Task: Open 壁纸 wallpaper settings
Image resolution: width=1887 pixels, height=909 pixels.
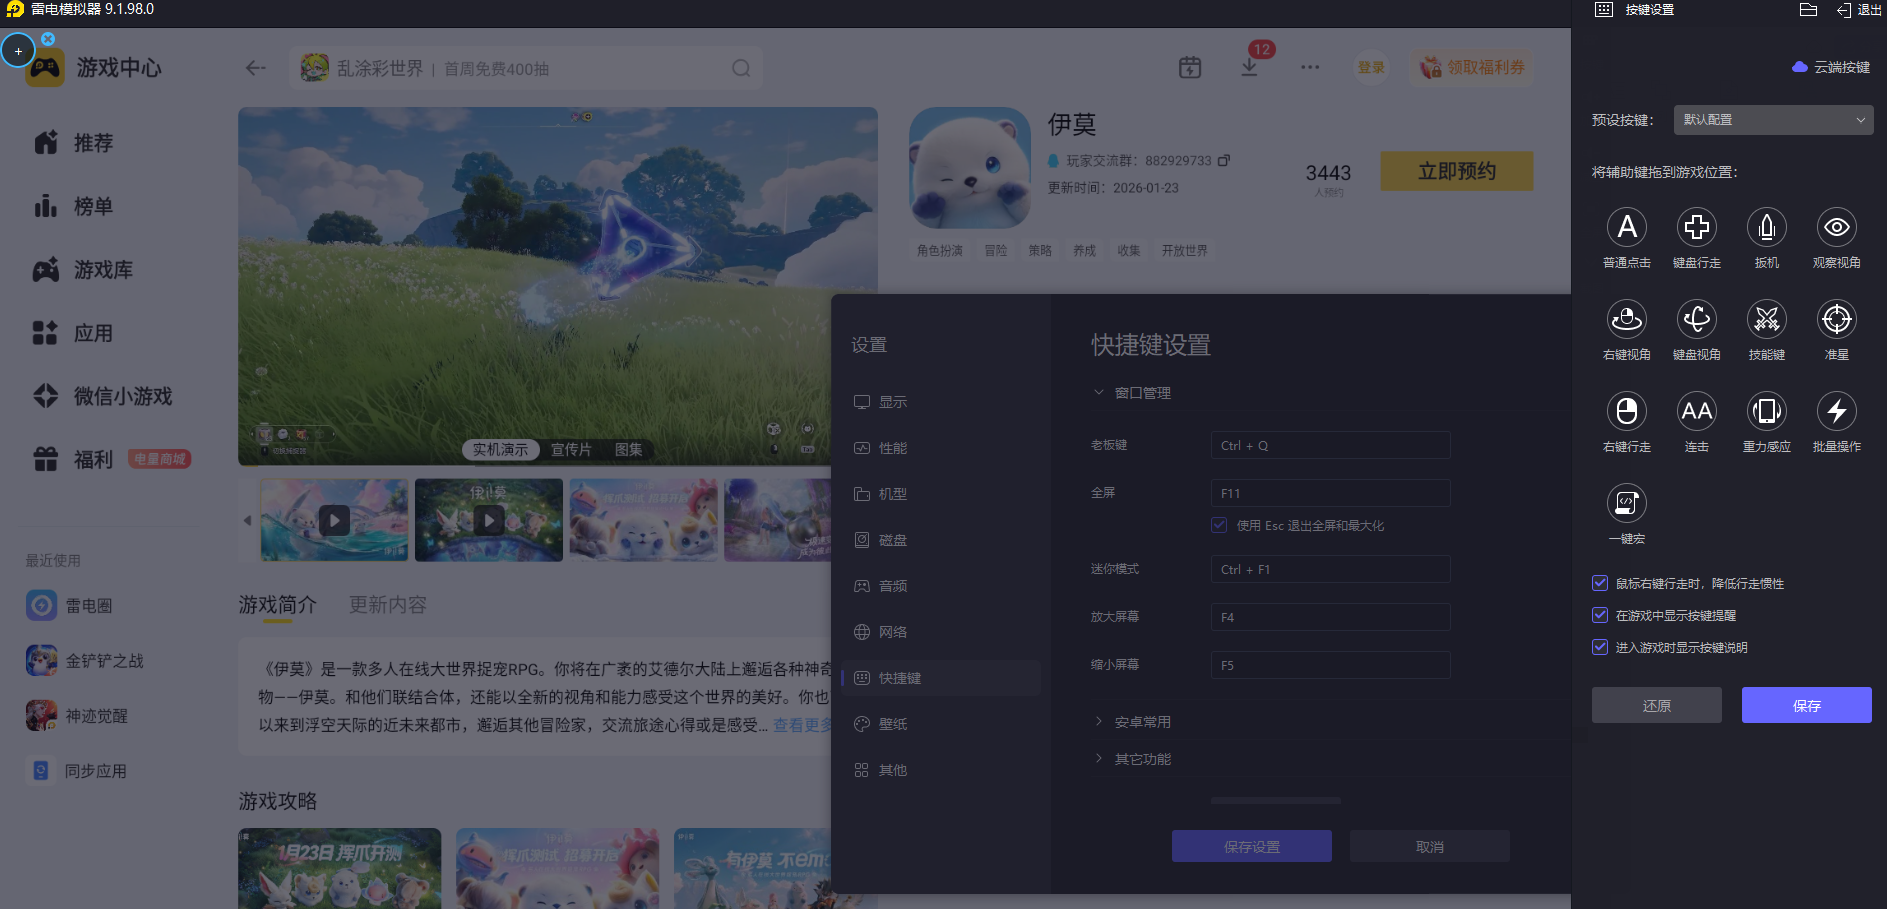Action: (x=941, y=724)
